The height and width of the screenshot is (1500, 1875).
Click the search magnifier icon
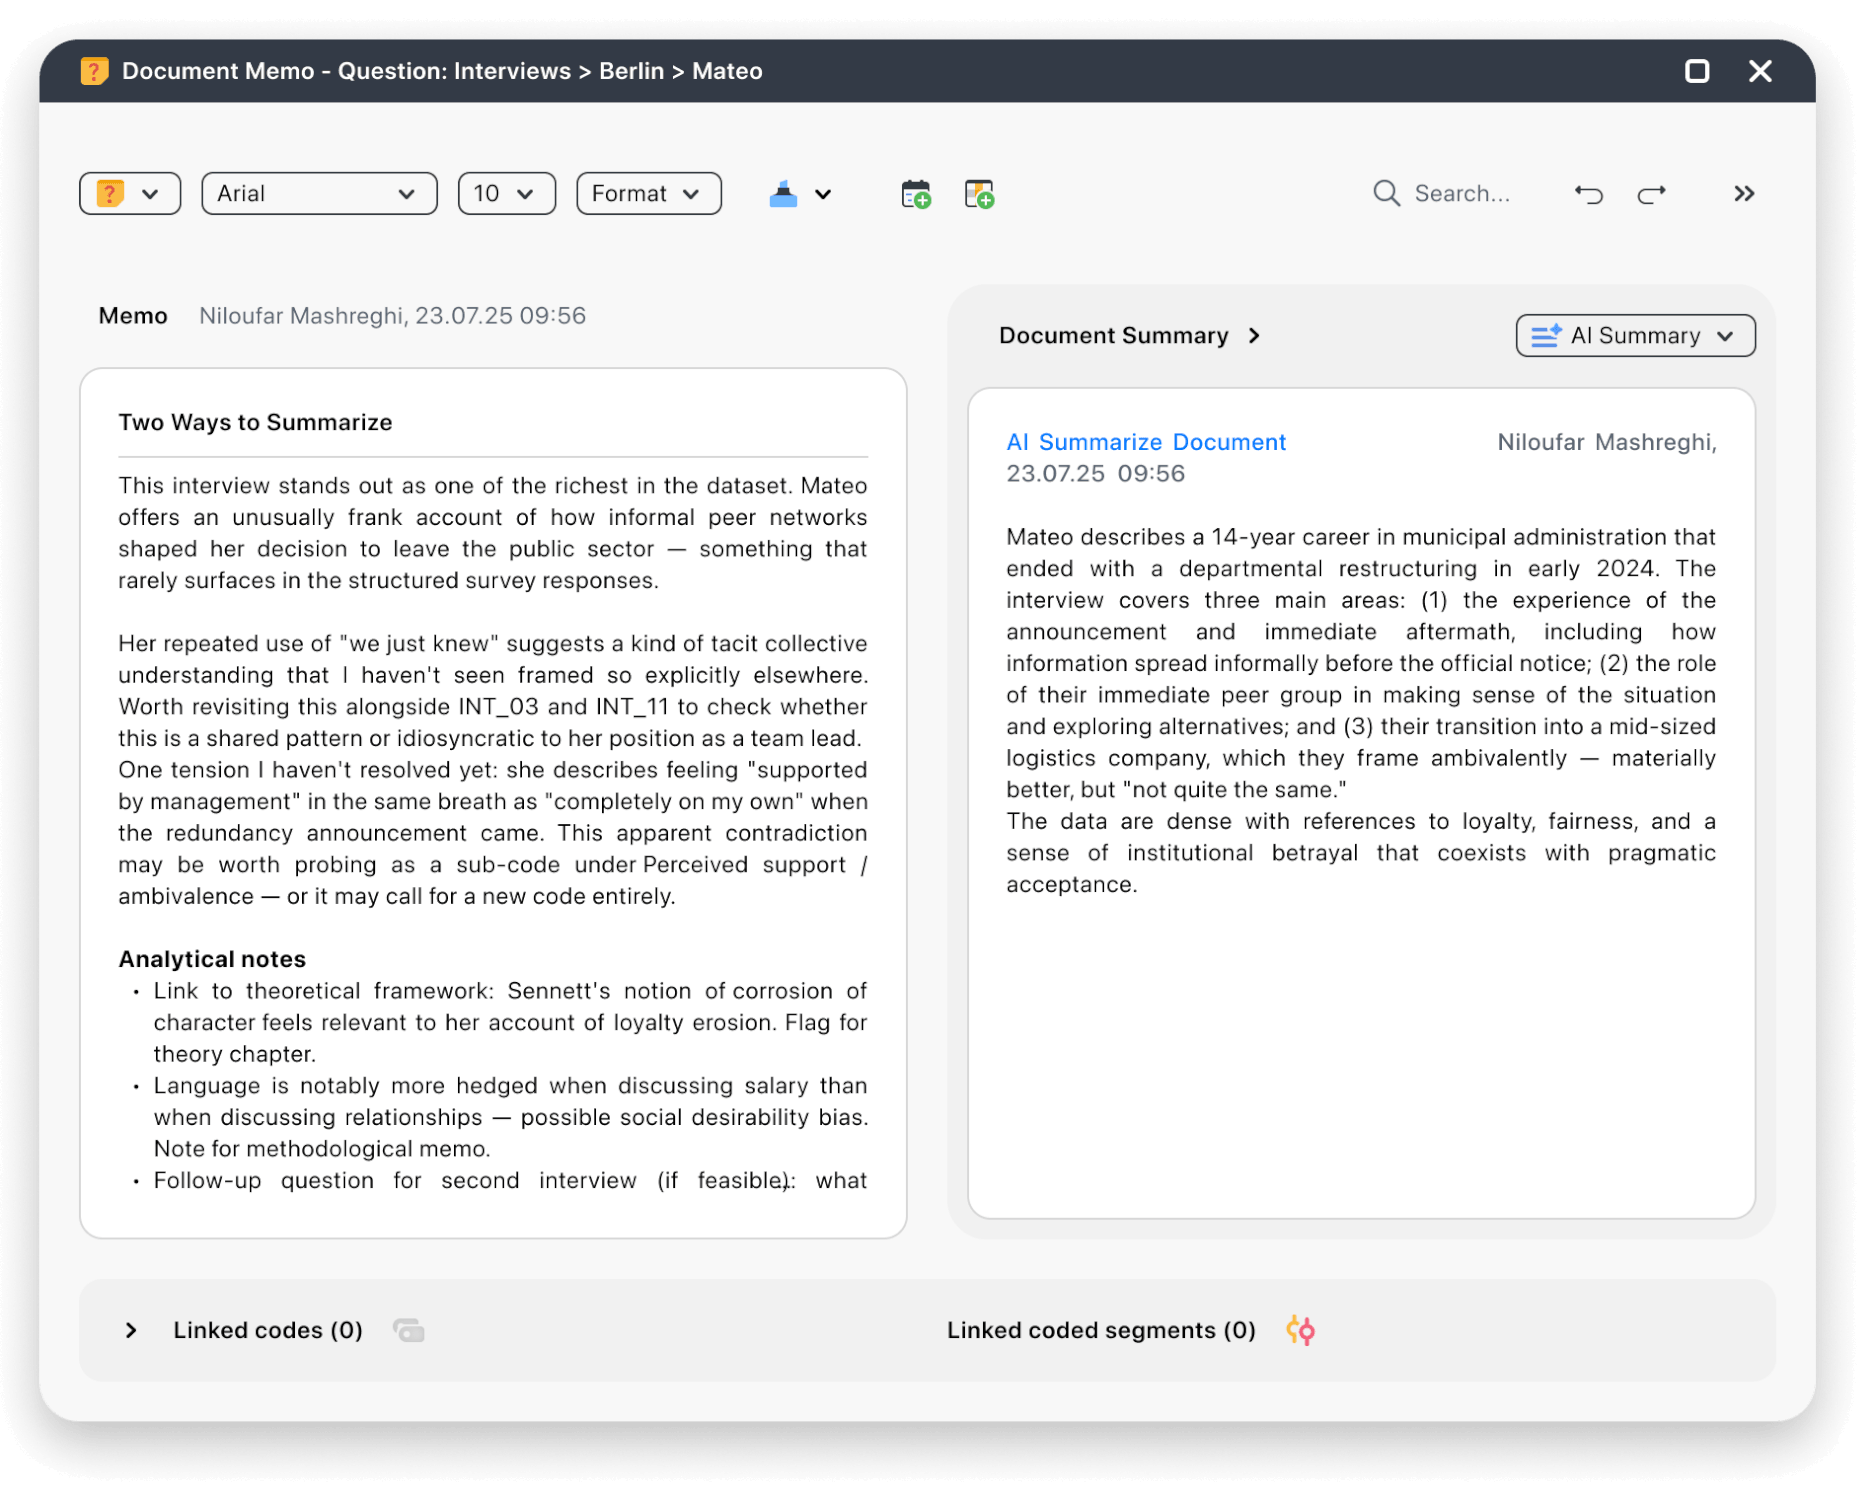(1386, 193)
